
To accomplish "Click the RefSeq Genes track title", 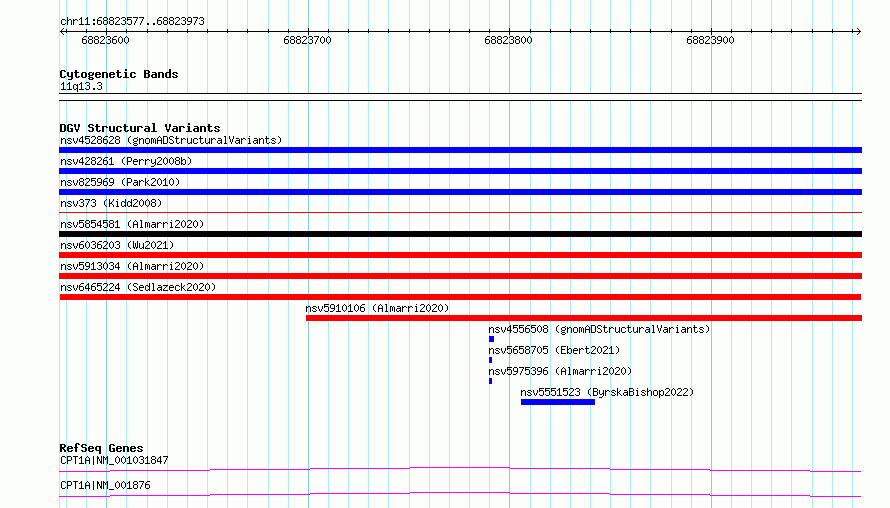I will (x=101, y=448).
